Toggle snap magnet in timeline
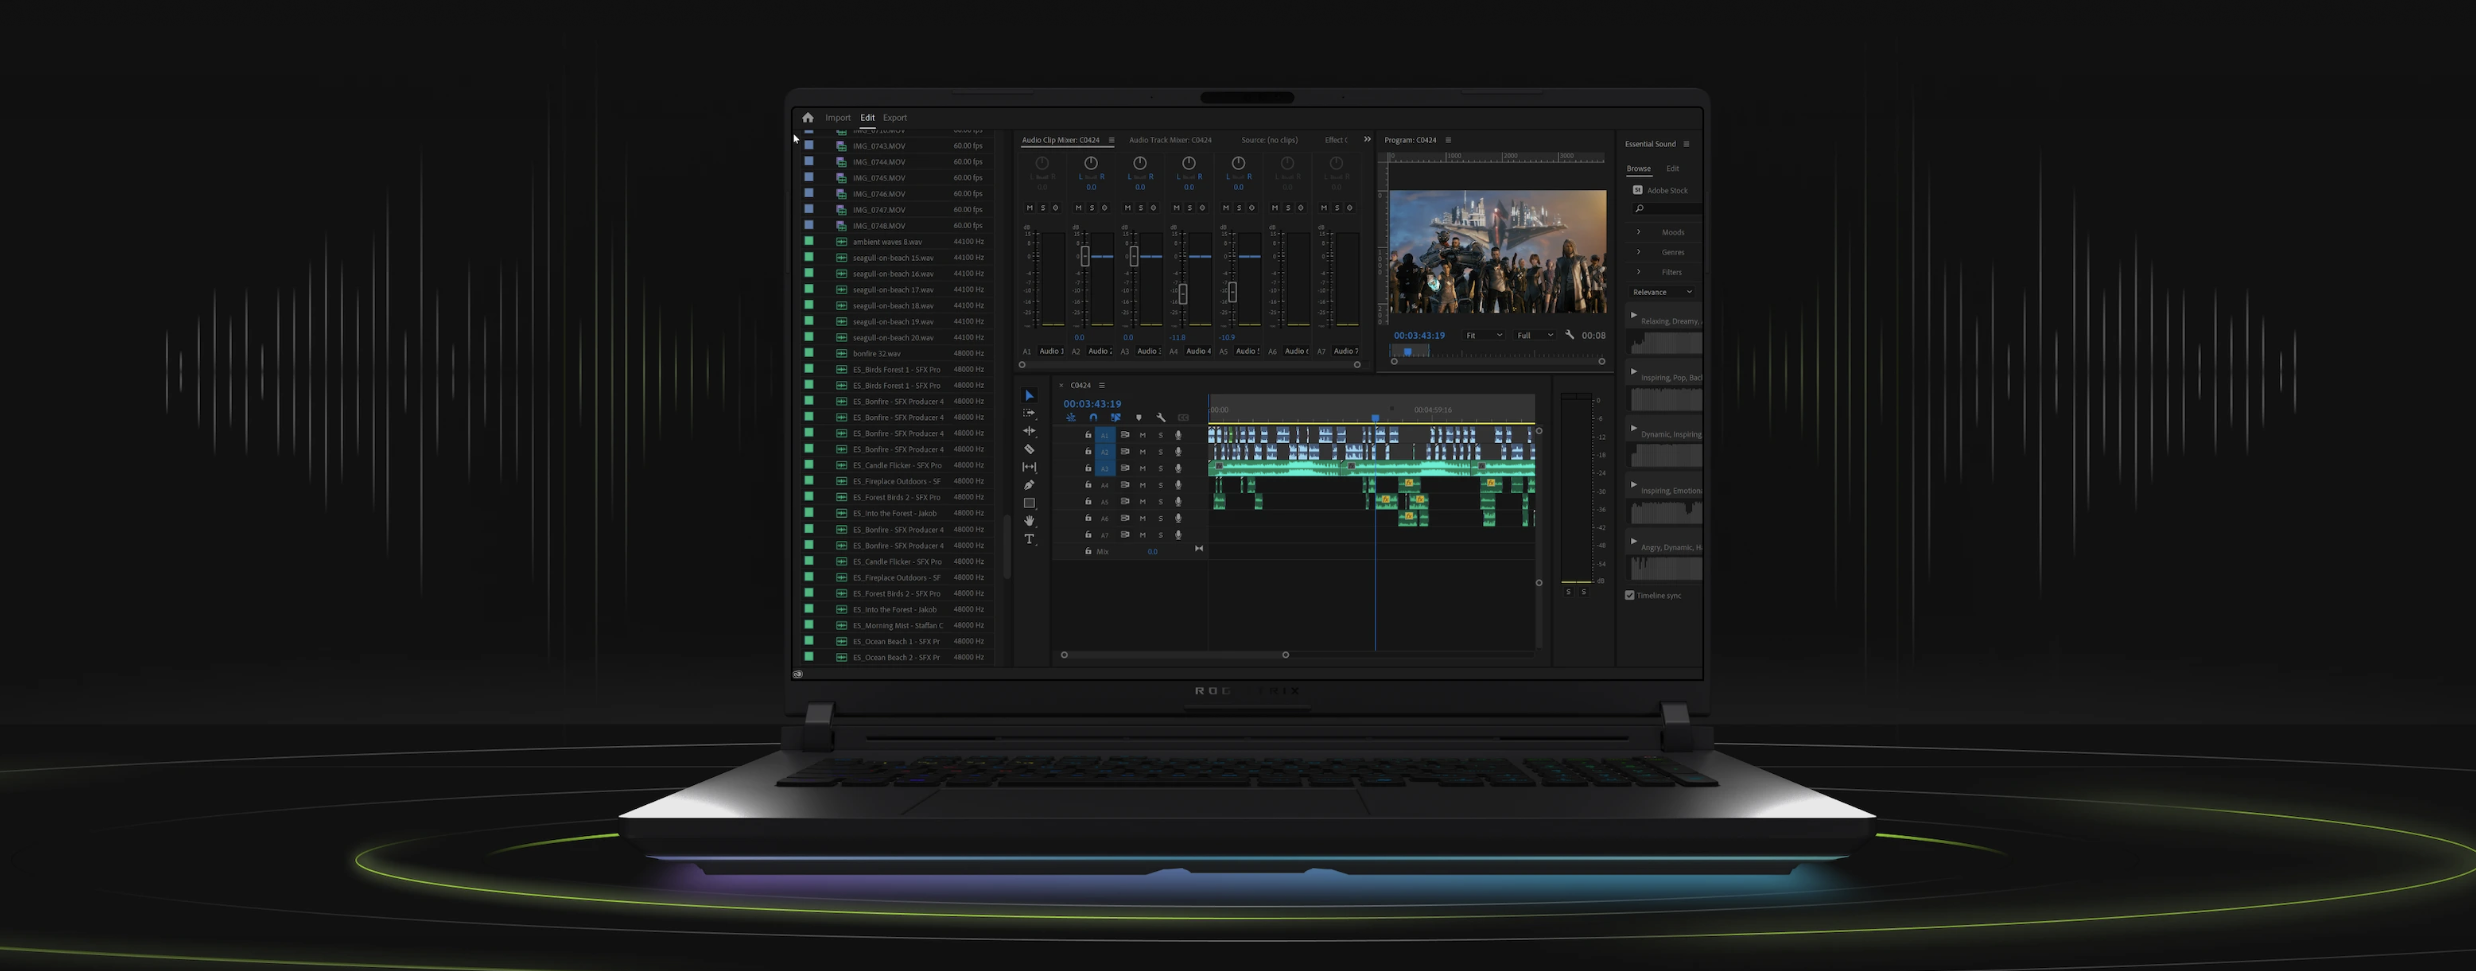Screen dimensions: 2476x971 pos(1093,418)
